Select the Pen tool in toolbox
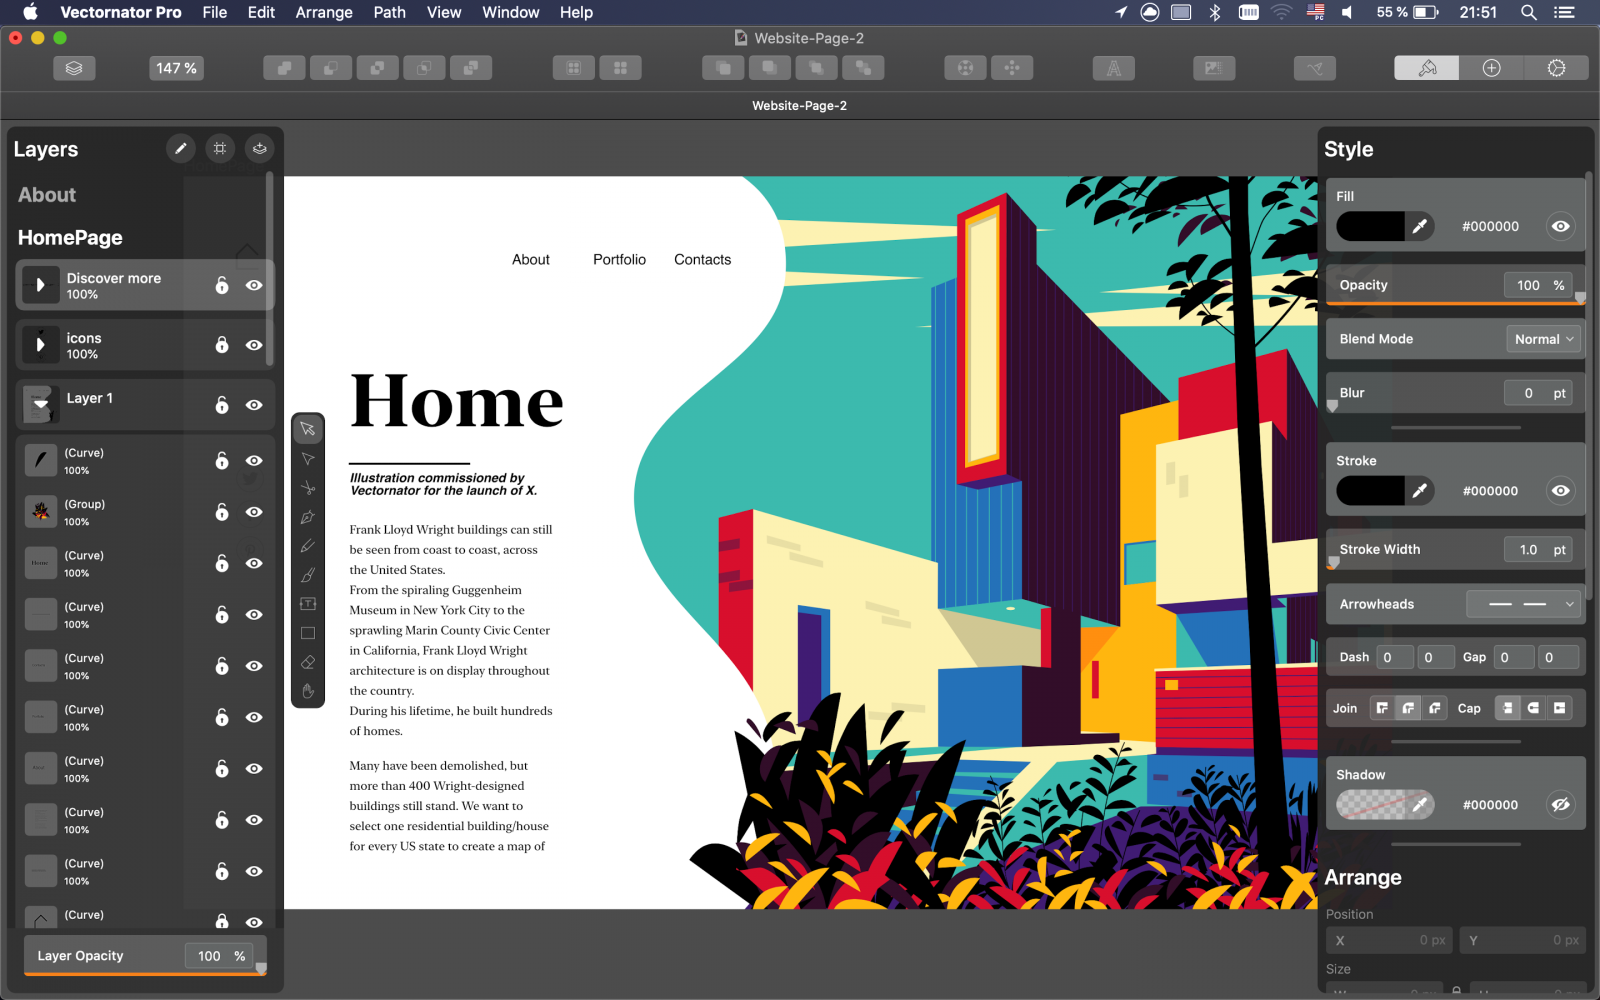This screenshot has width=1600, height=1000. (308, 517)
